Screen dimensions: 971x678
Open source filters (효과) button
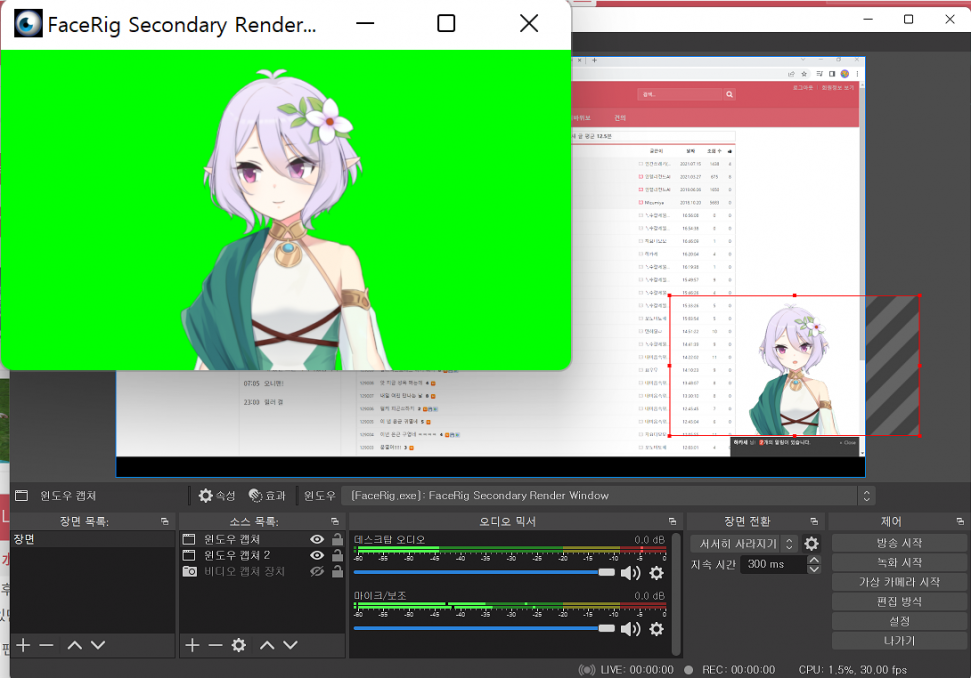click(267, 495)
